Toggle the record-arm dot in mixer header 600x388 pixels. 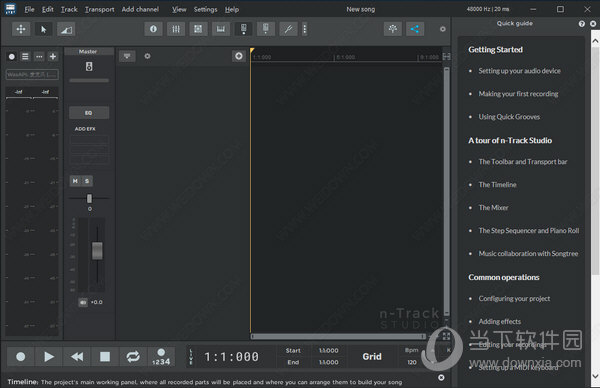click(x=12, y=57)
